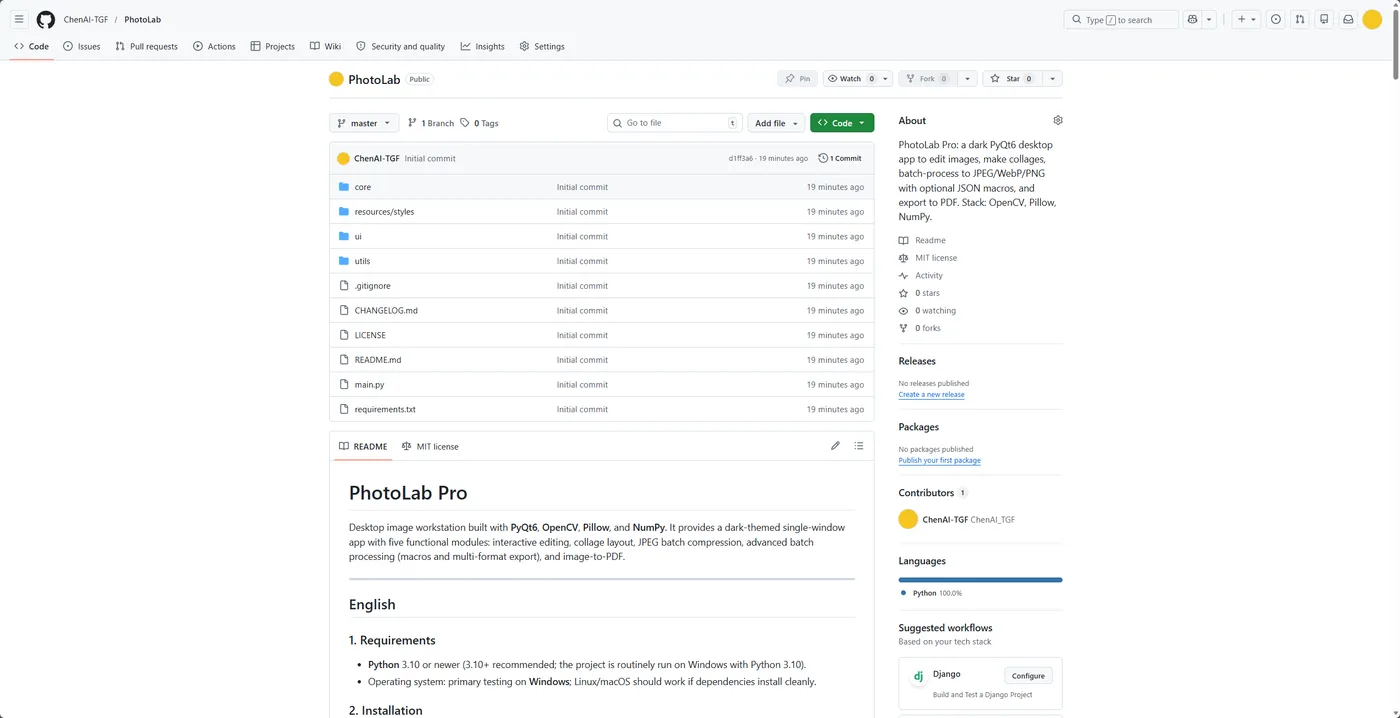This screenshot has height=718, width=1400.
Task: Open the notifications inbox icon
Action: tap(1348, 19)
